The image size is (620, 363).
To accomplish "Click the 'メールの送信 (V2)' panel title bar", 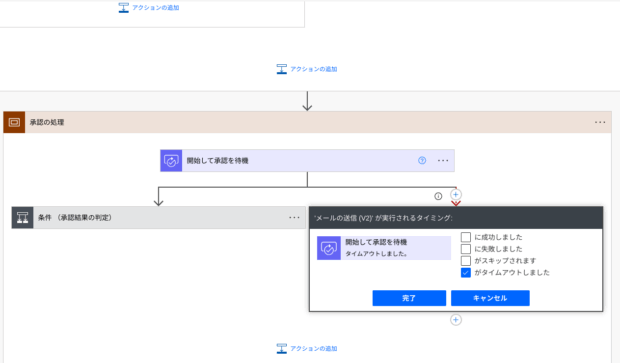I will click(456, 218).
